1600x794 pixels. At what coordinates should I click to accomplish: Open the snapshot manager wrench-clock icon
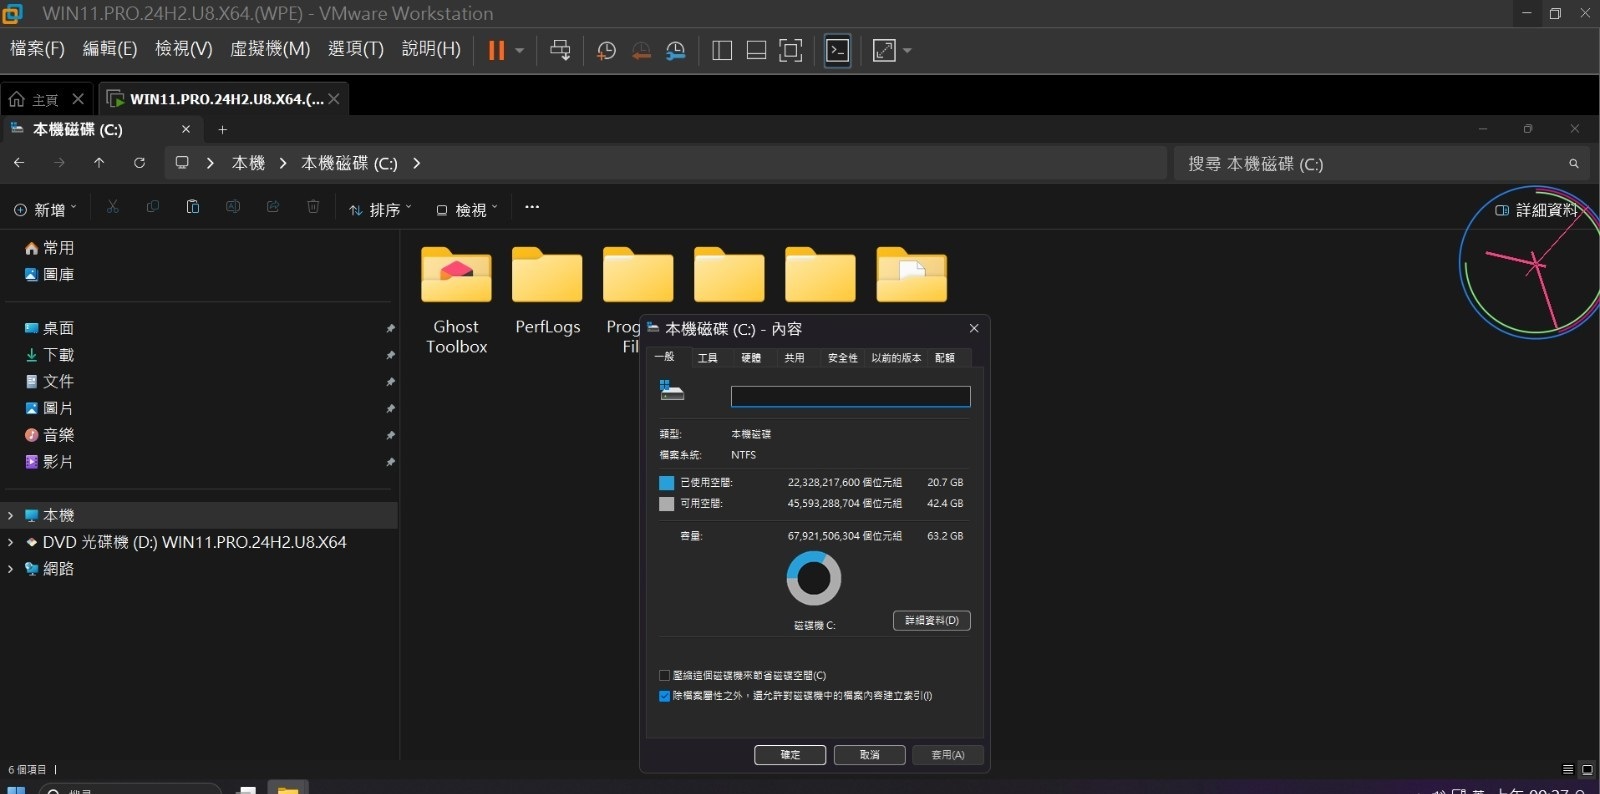[x=676, y=50]
